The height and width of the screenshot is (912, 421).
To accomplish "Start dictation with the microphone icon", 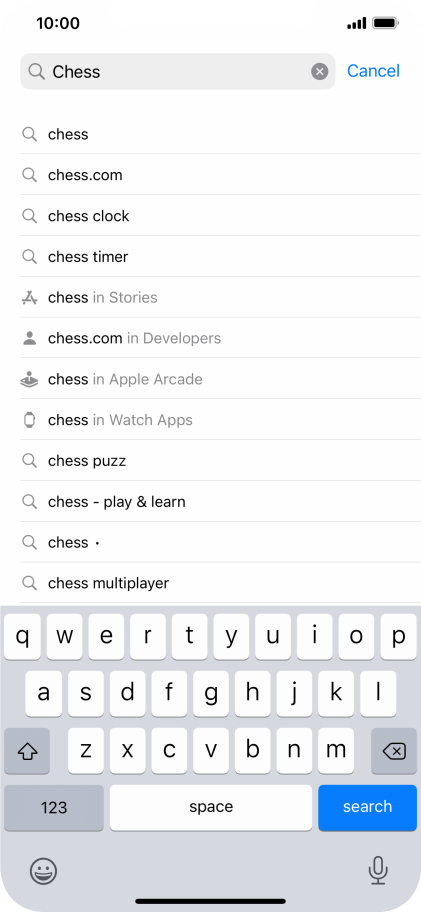I will pos(378,871).
